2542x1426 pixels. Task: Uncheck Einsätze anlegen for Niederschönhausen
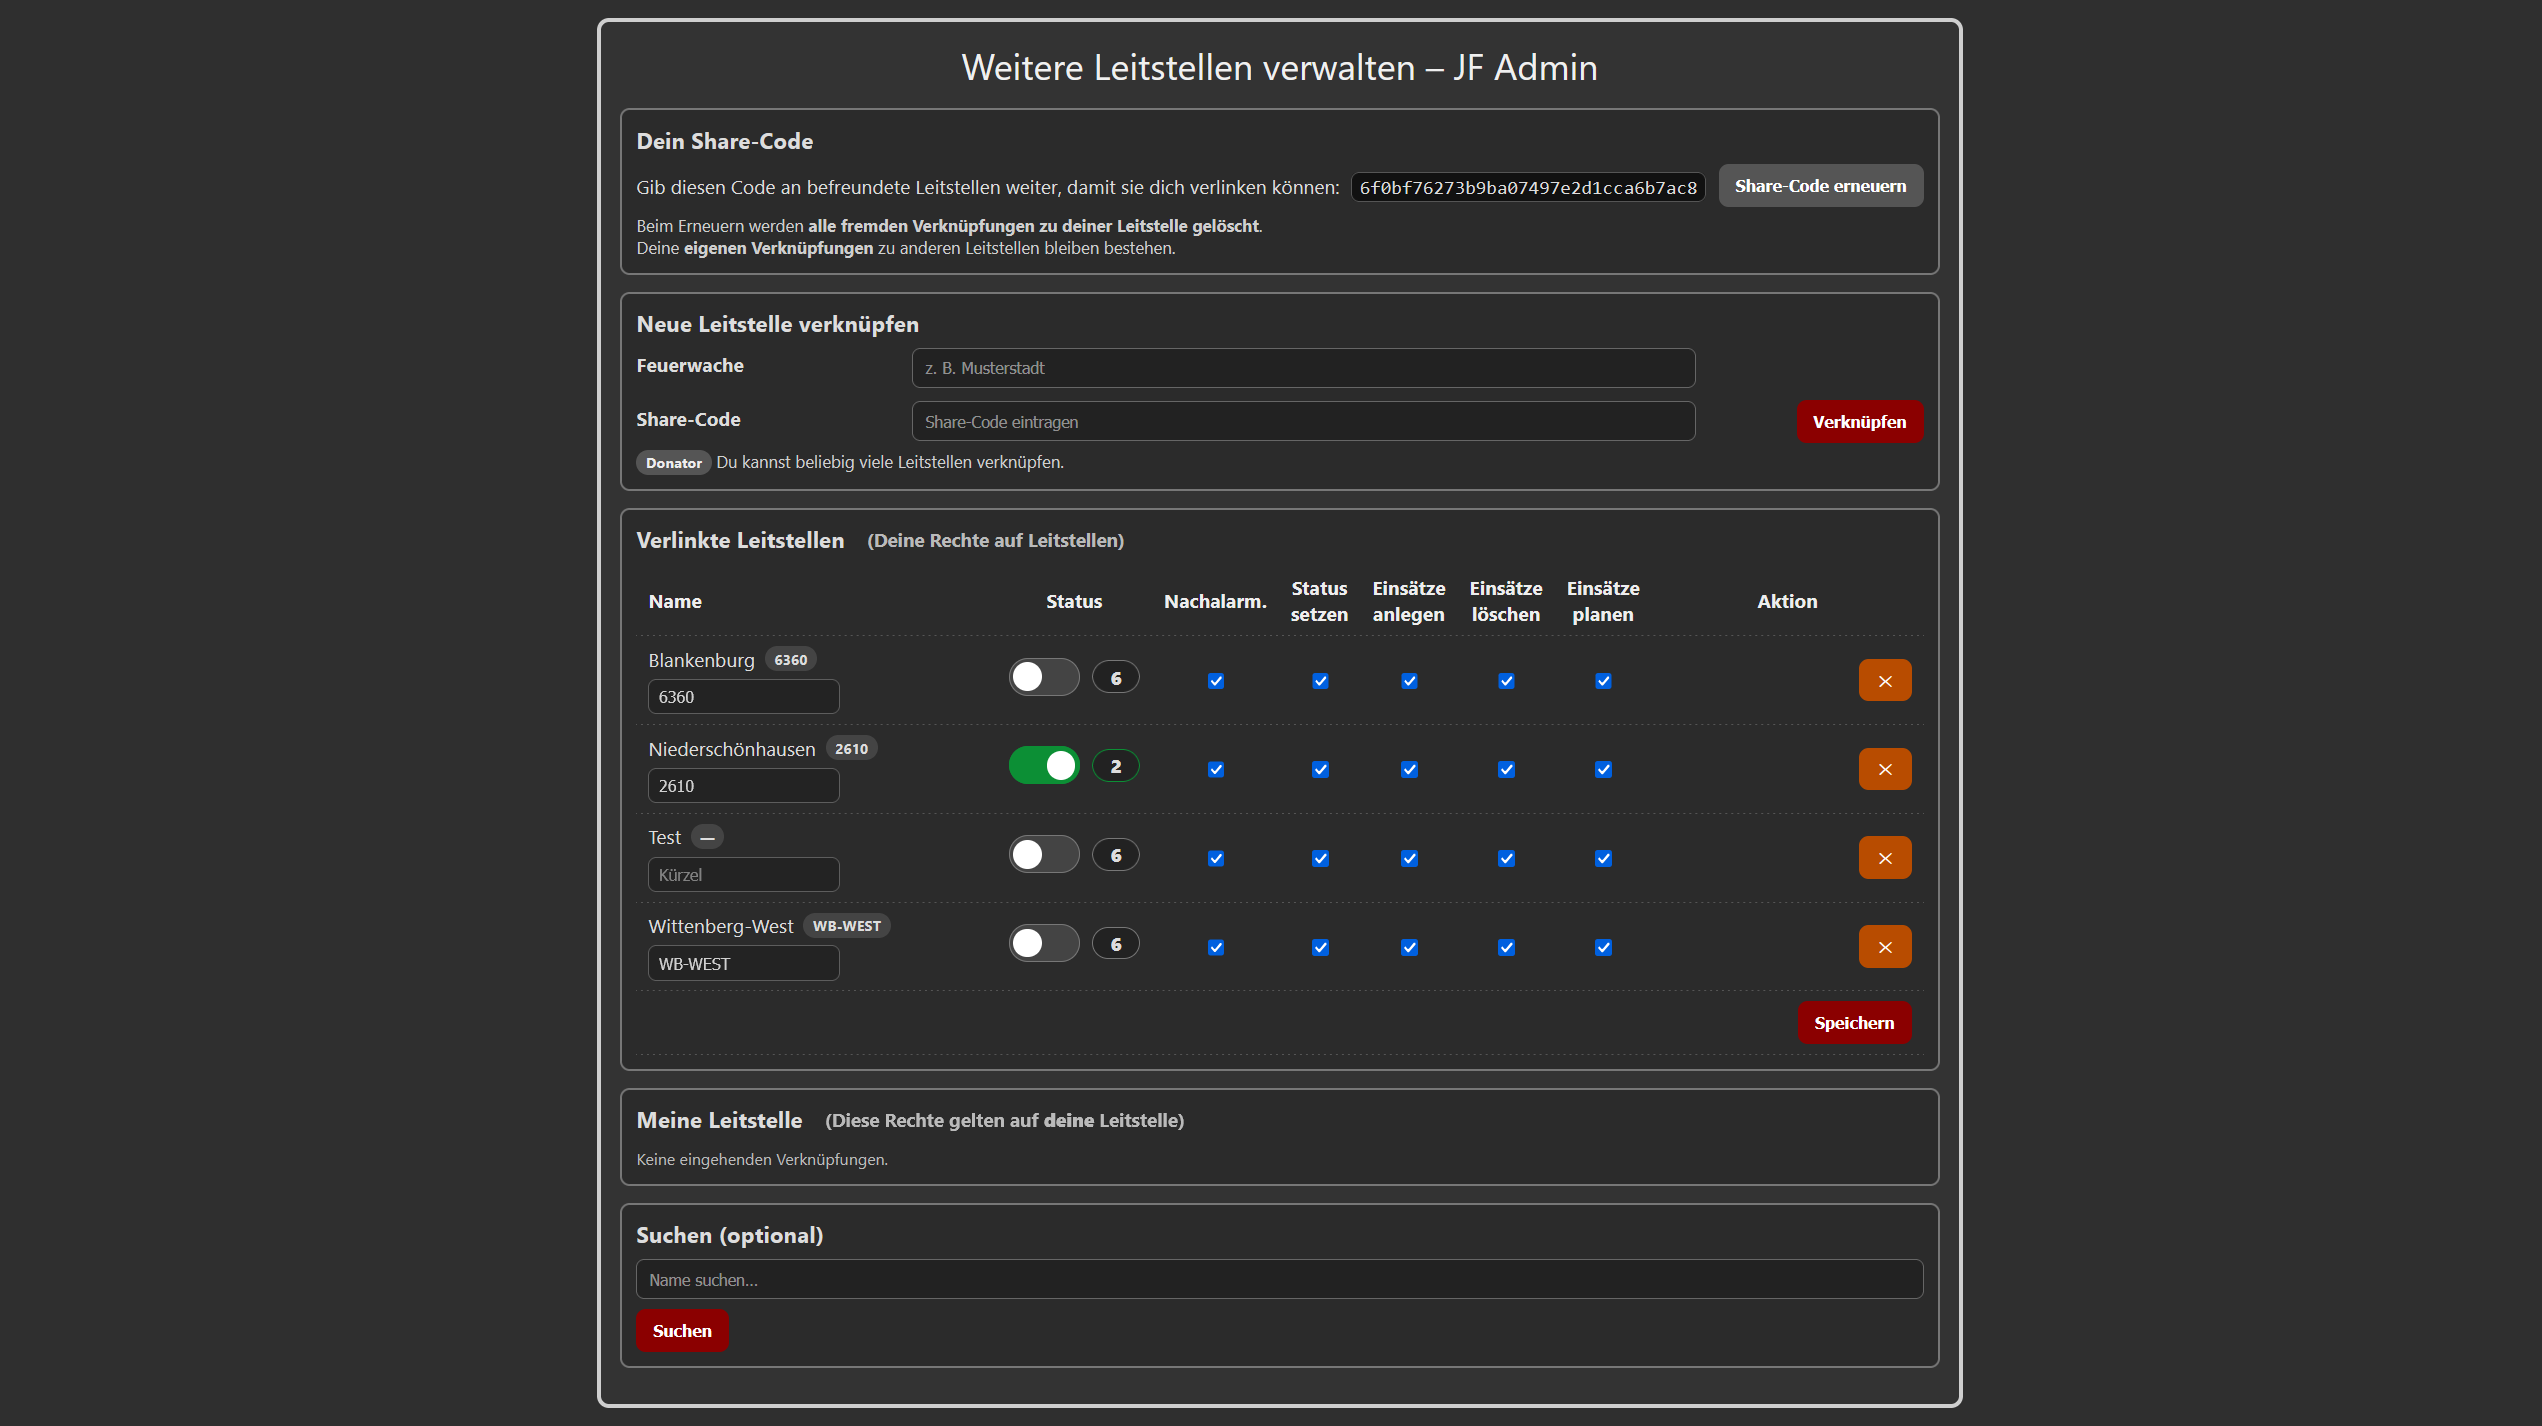[1408, 769]
